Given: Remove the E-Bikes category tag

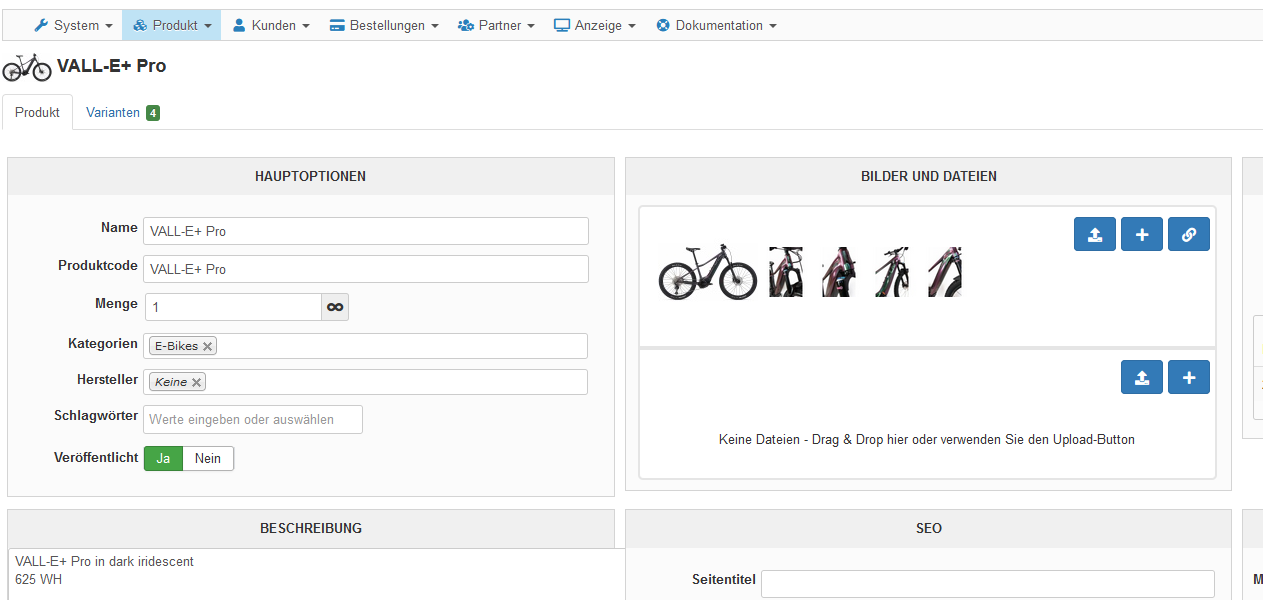Looking at the screenshot, I should click(x=208, y=346).
